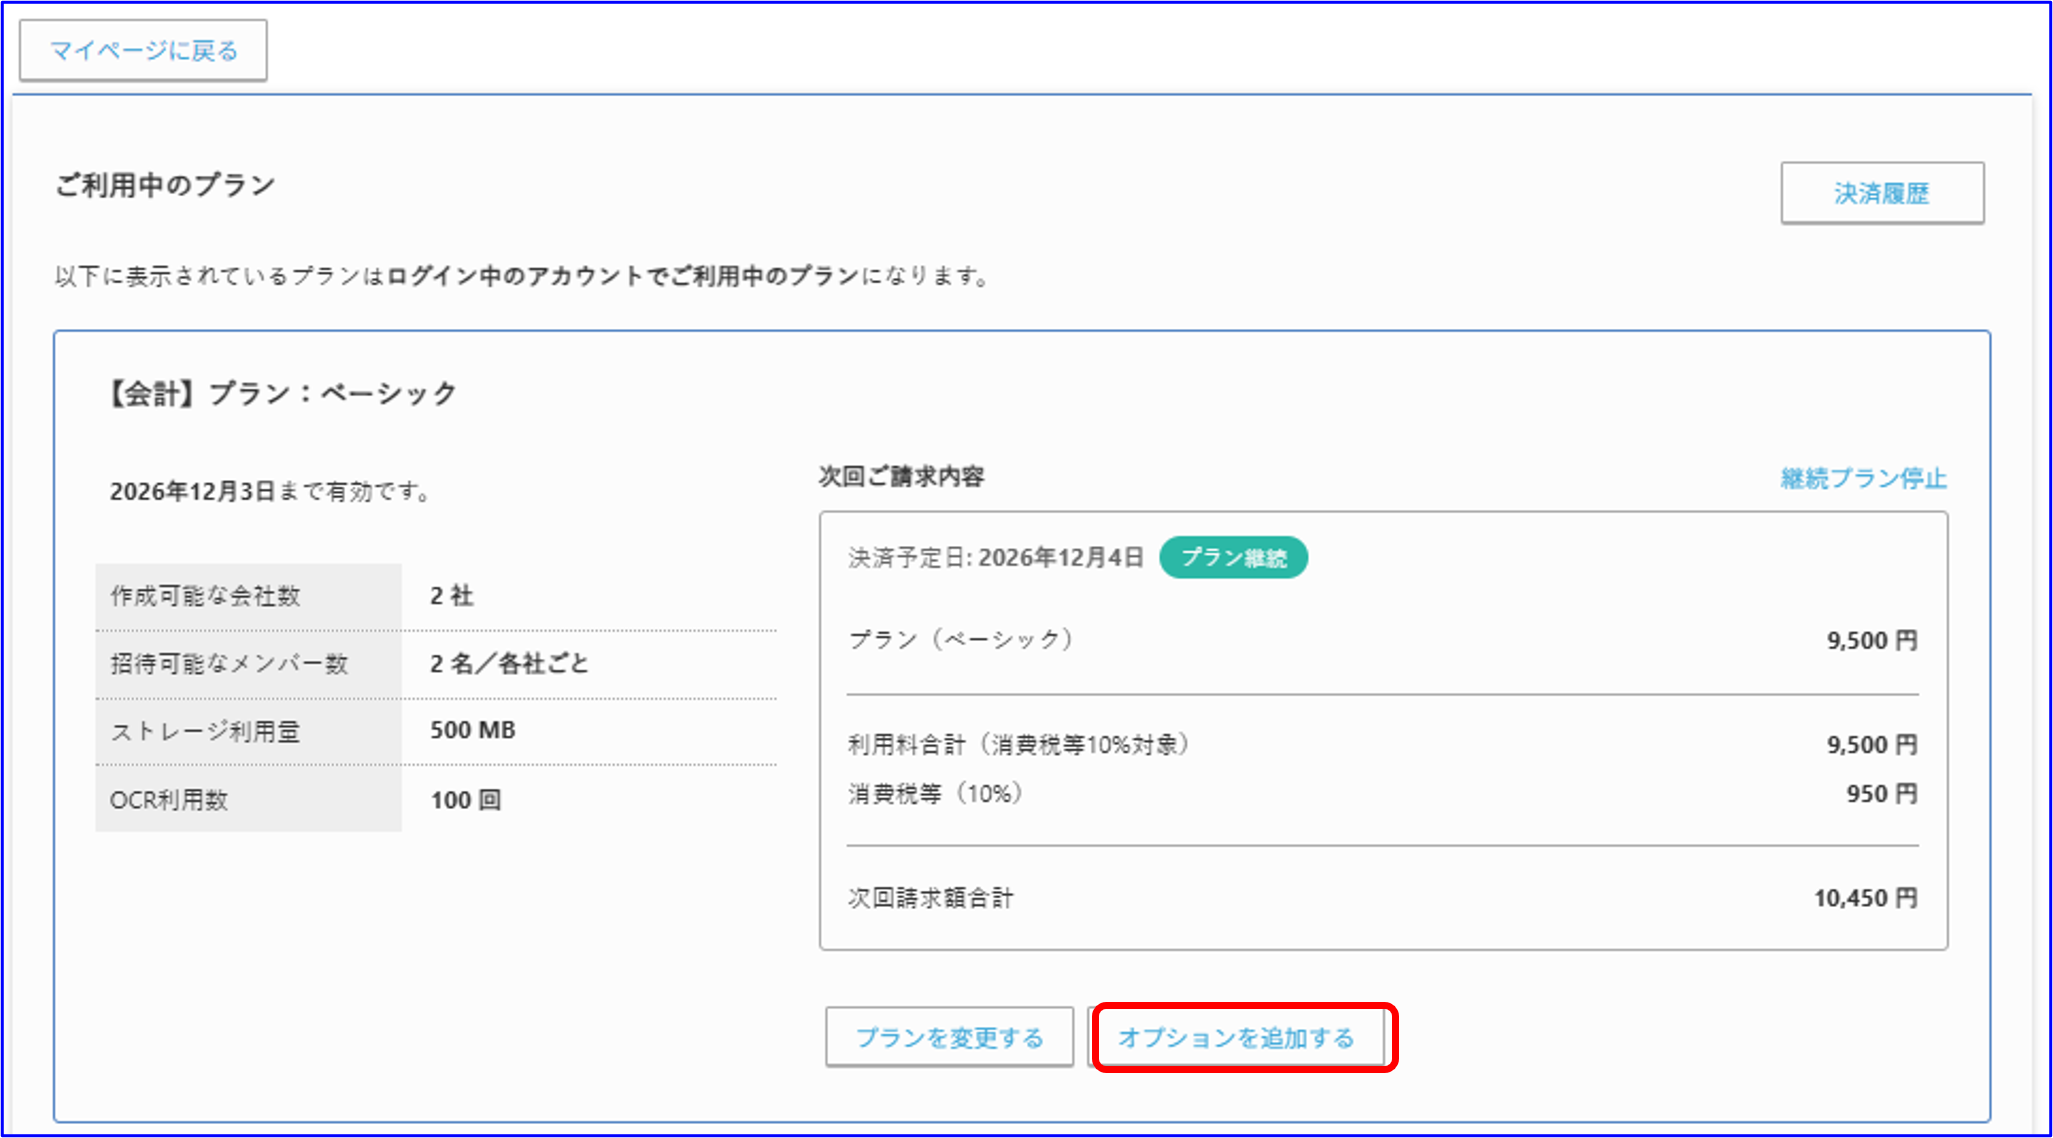Open the オプションを追加する option dialog

1240,1037
